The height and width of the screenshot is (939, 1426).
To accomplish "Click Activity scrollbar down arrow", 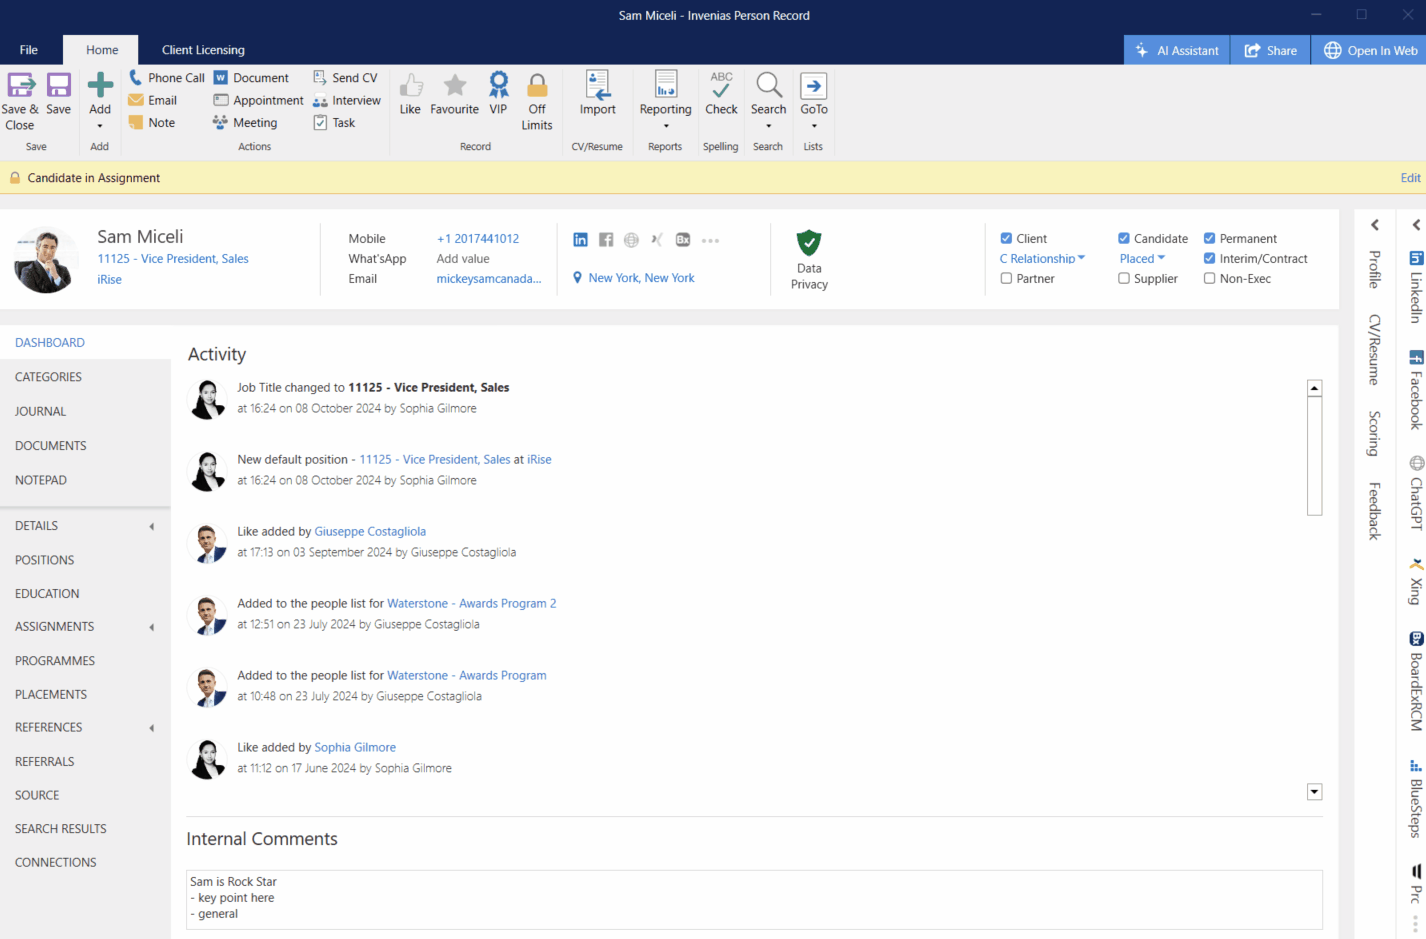I will pos(1315,792).
